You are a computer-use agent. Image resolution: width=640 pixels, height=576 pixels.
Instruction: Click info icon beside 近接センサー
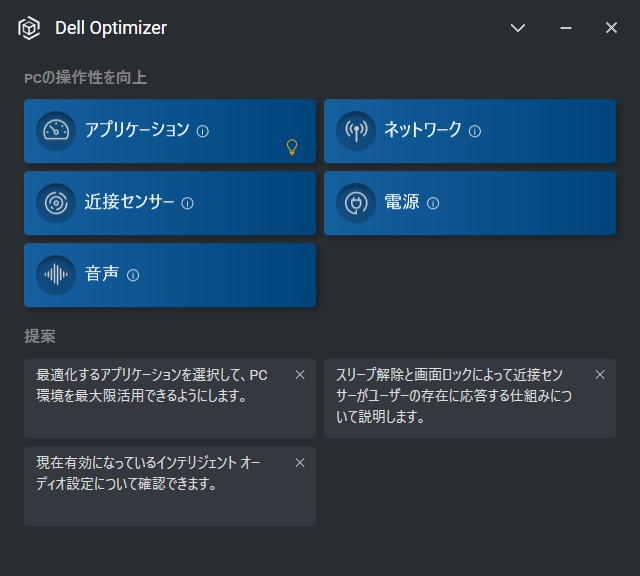(x=187, y=203)
